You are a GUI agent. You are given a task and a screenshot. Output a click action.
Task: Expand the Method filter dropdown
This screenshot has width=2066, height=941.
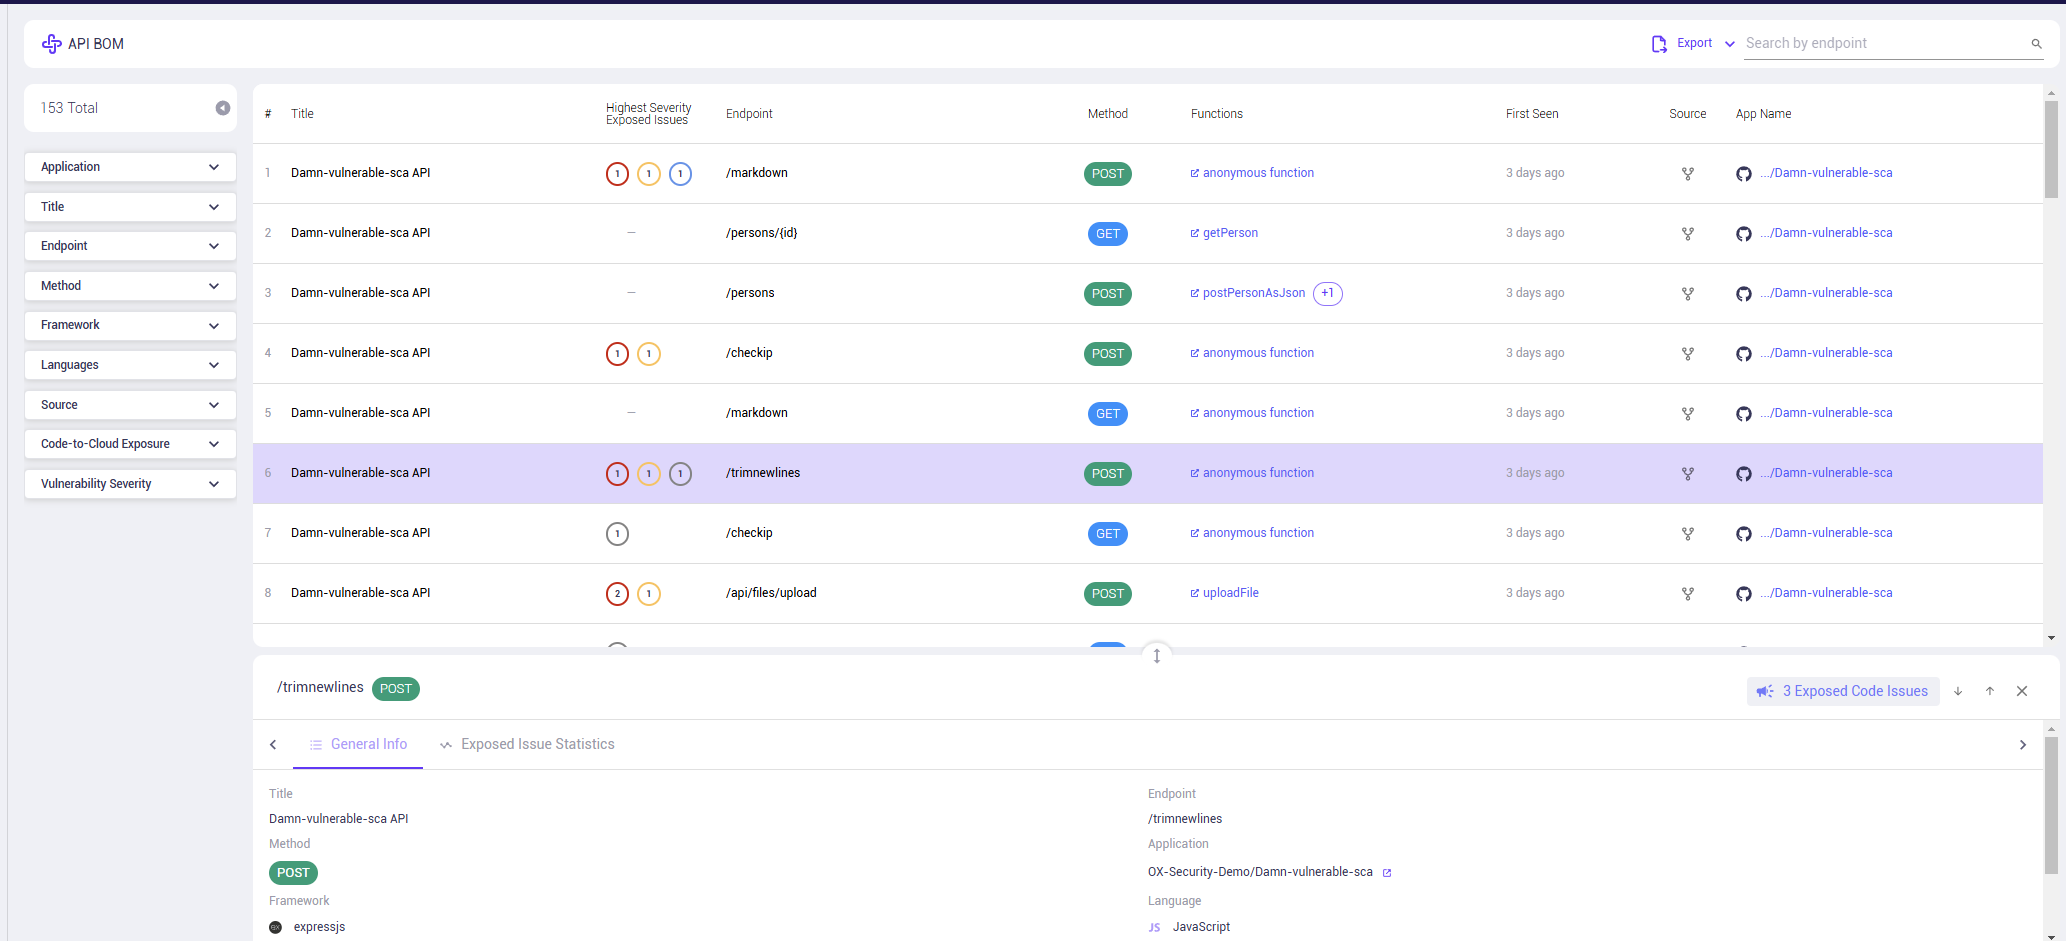click(130, 286)
